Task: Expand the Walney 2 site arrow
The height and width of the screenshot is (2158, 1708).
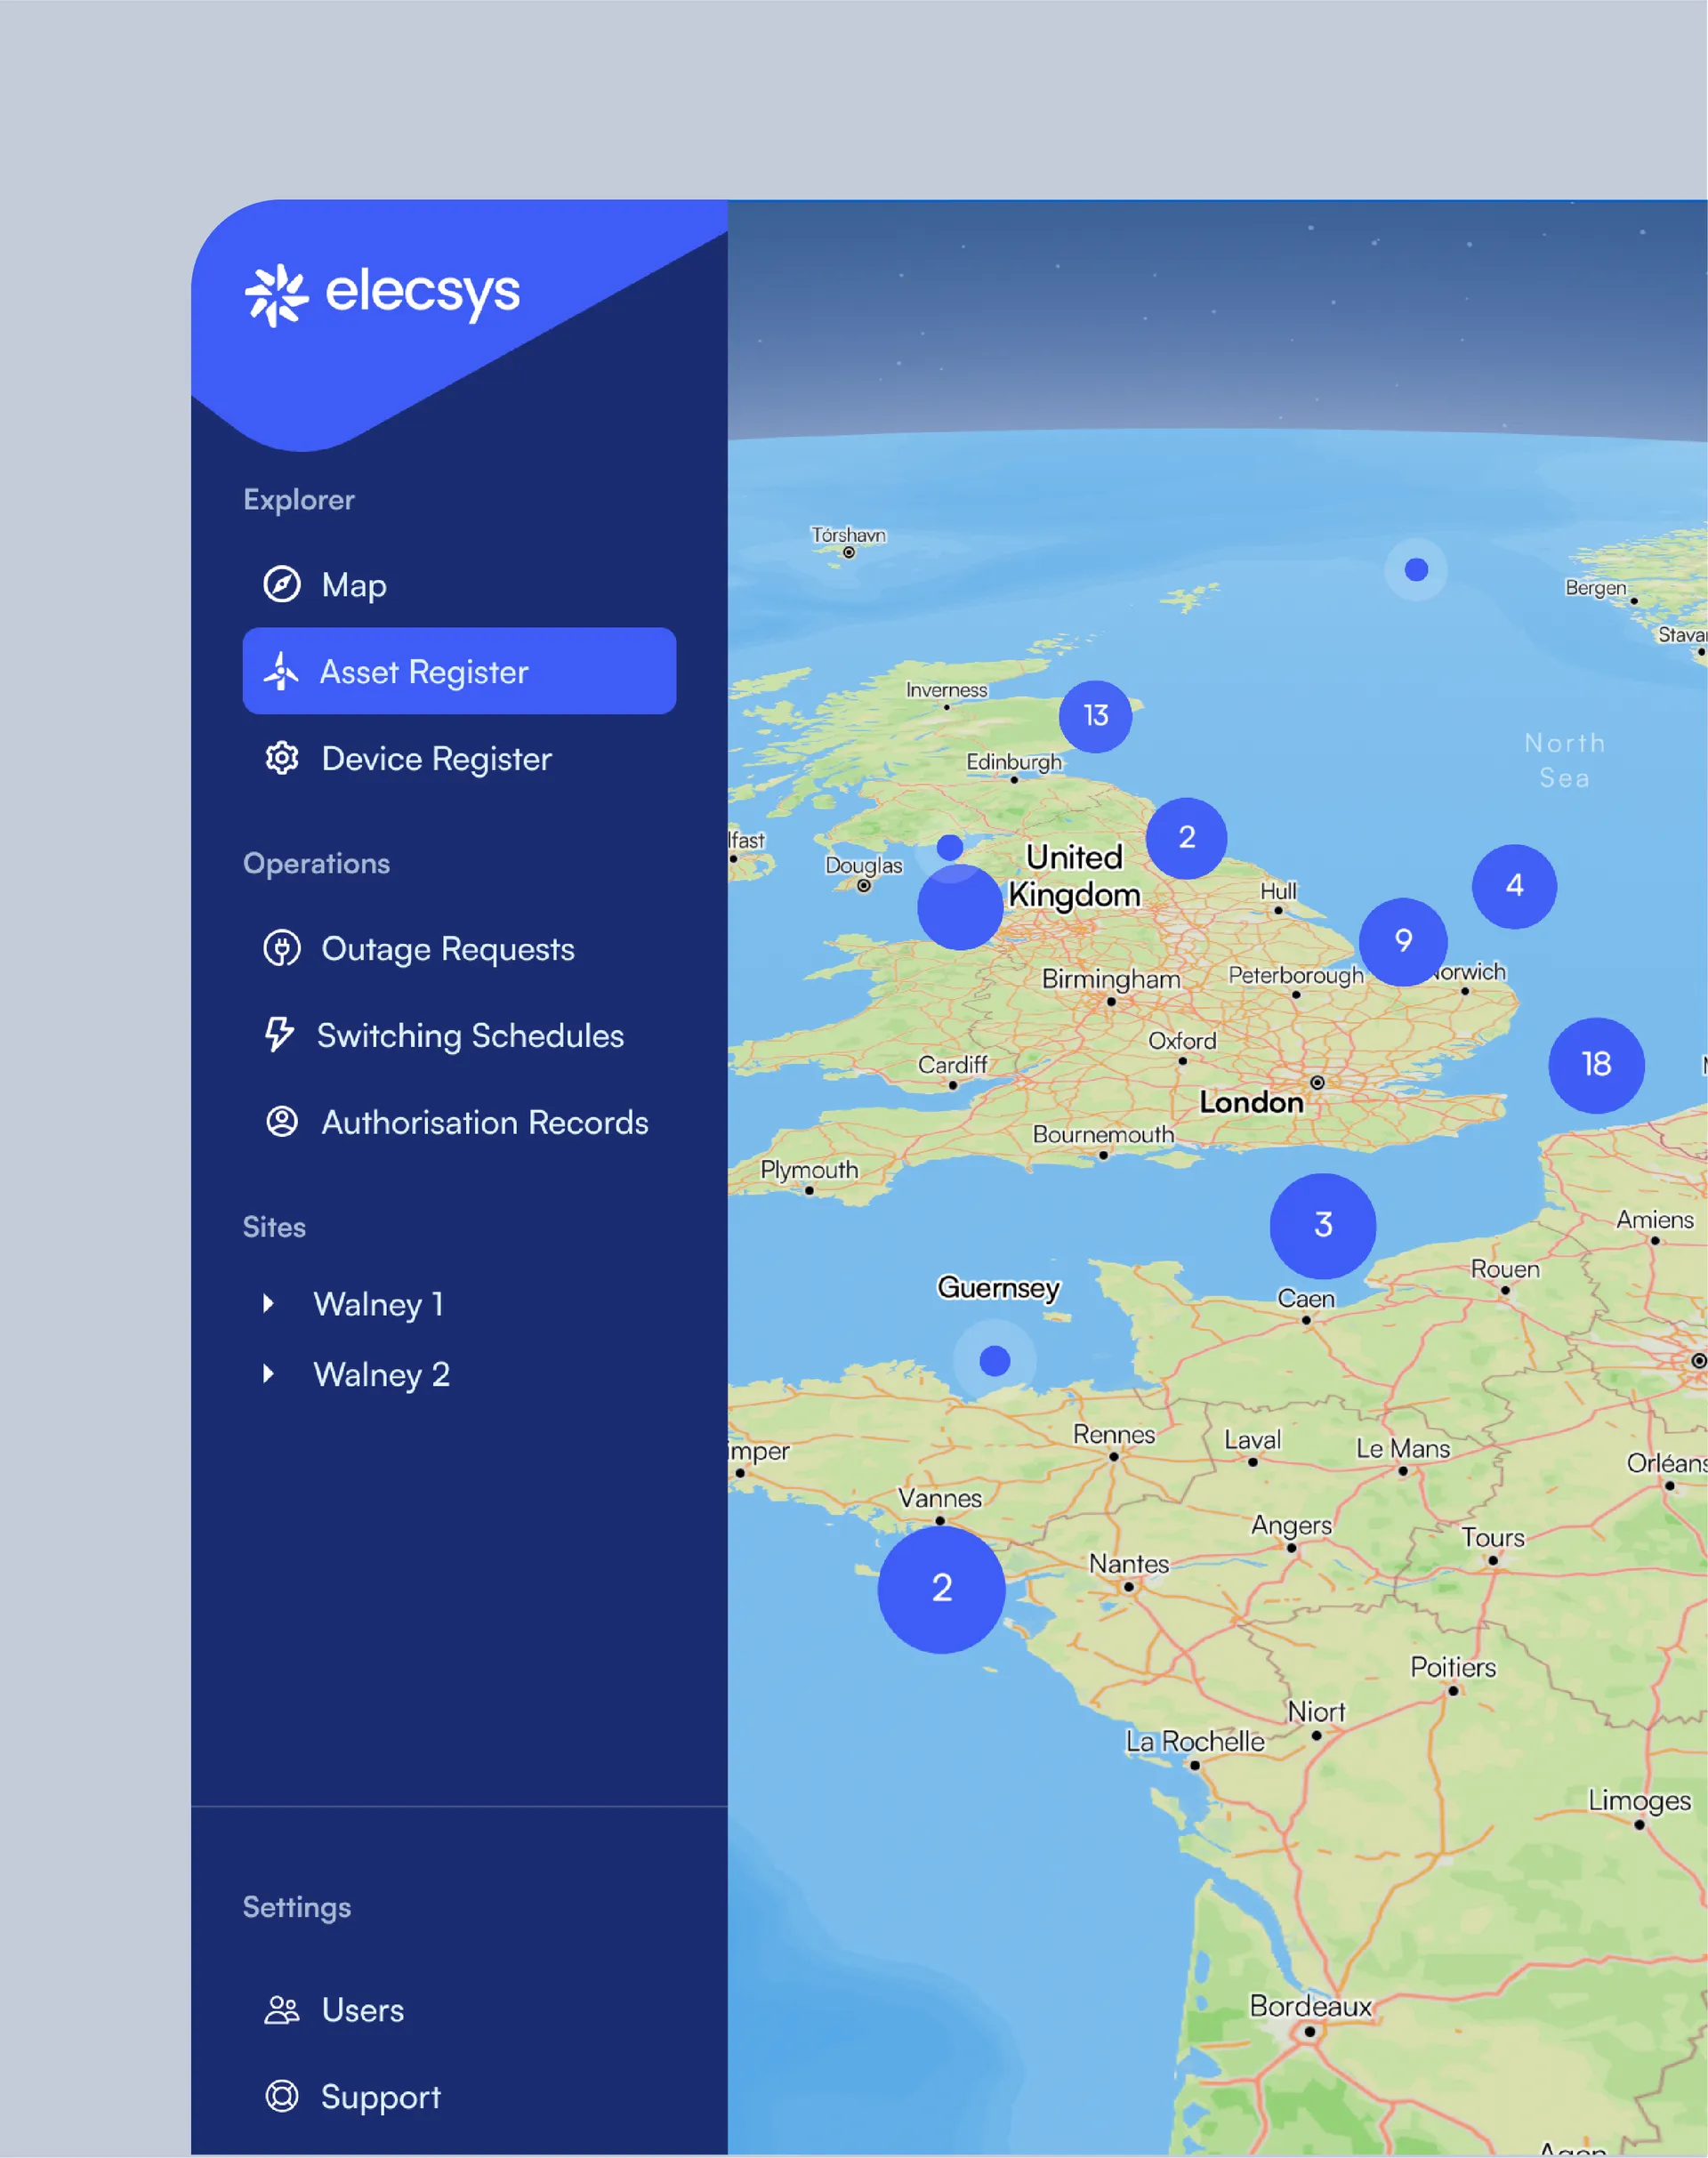Action: click(x=268, y=1373)
